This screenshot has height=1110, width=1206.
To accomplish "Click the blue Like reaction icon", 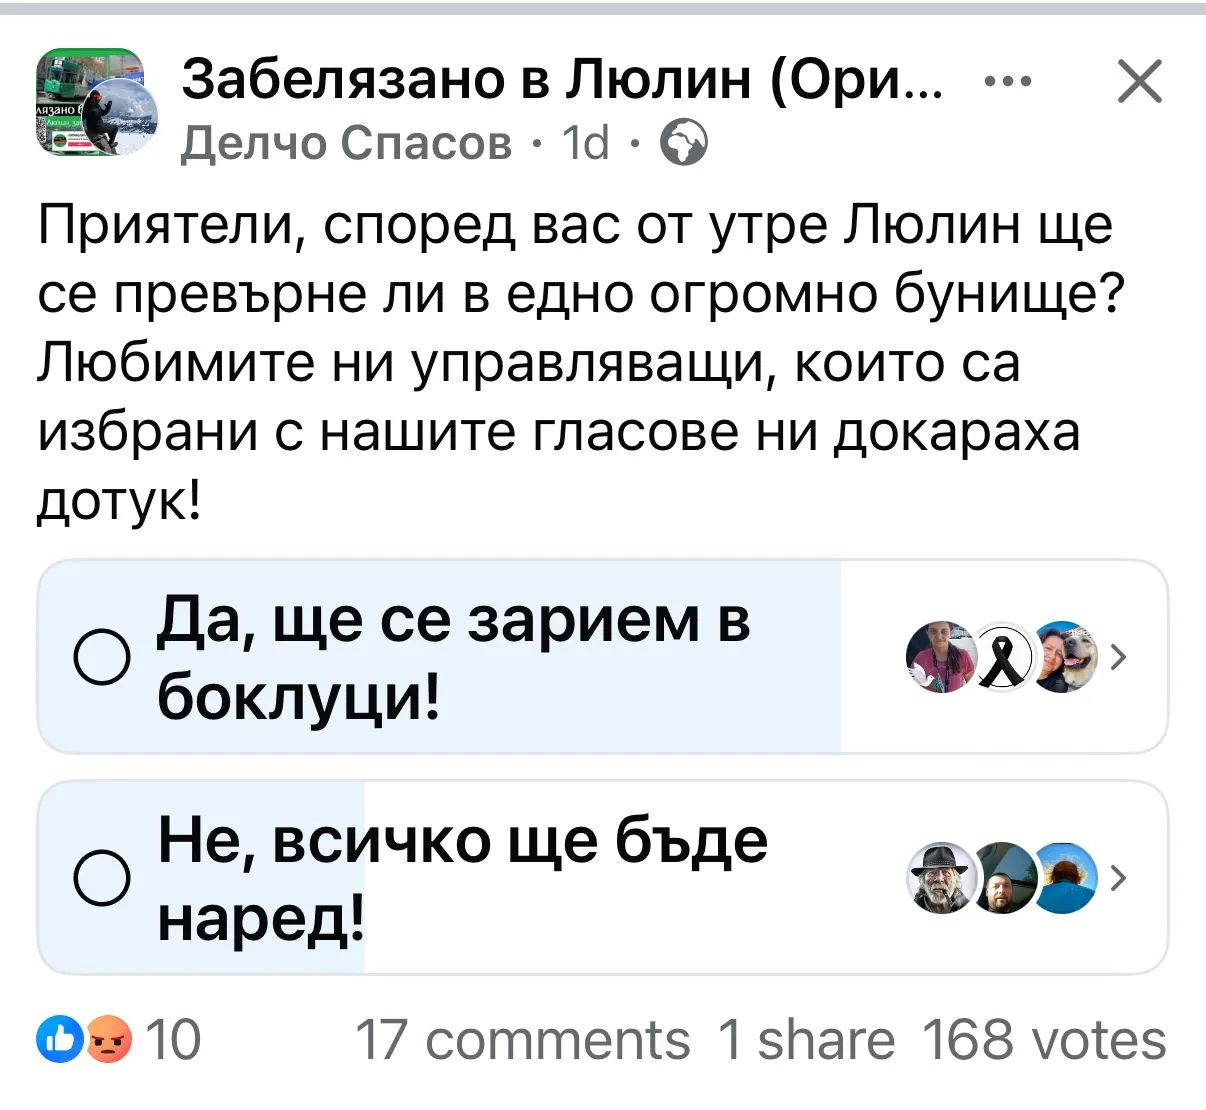I will click(x=55, y=1041).
